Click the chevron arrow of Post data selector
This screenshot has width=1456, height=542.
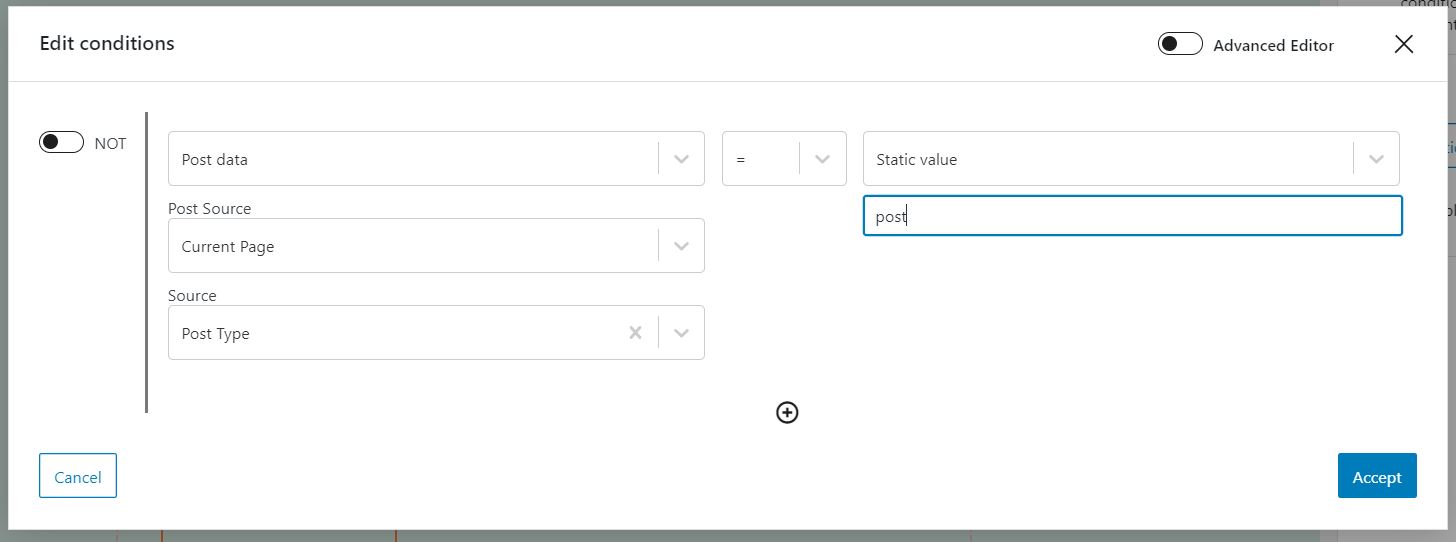click(682, 159)
